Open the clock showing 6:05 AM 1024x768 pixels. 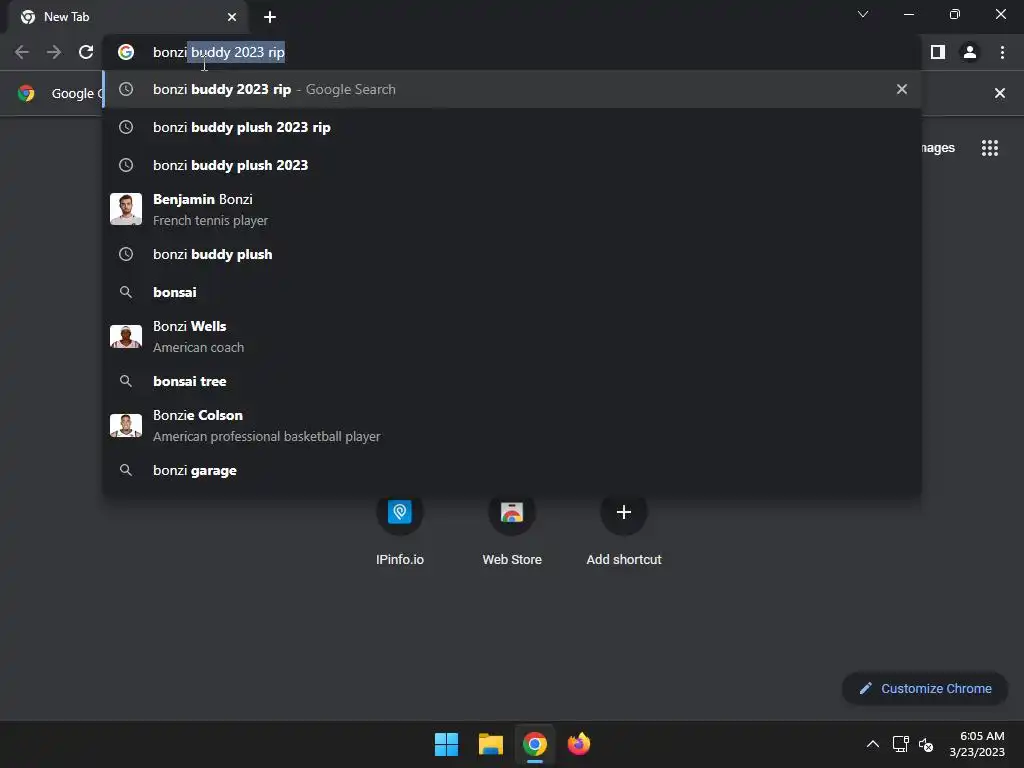point(977,744)
